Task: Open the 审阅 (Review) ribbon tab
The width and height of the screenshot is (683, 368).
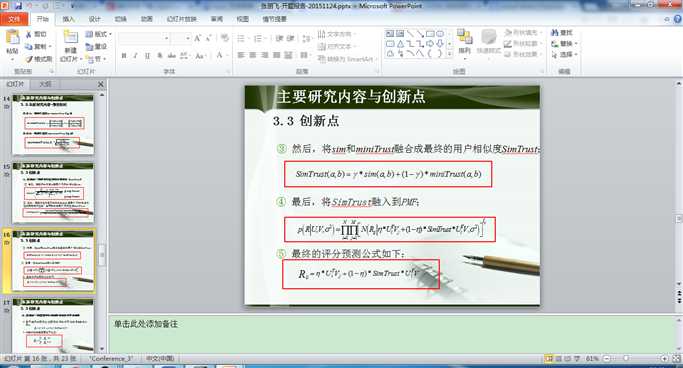Action: point(216,19)
